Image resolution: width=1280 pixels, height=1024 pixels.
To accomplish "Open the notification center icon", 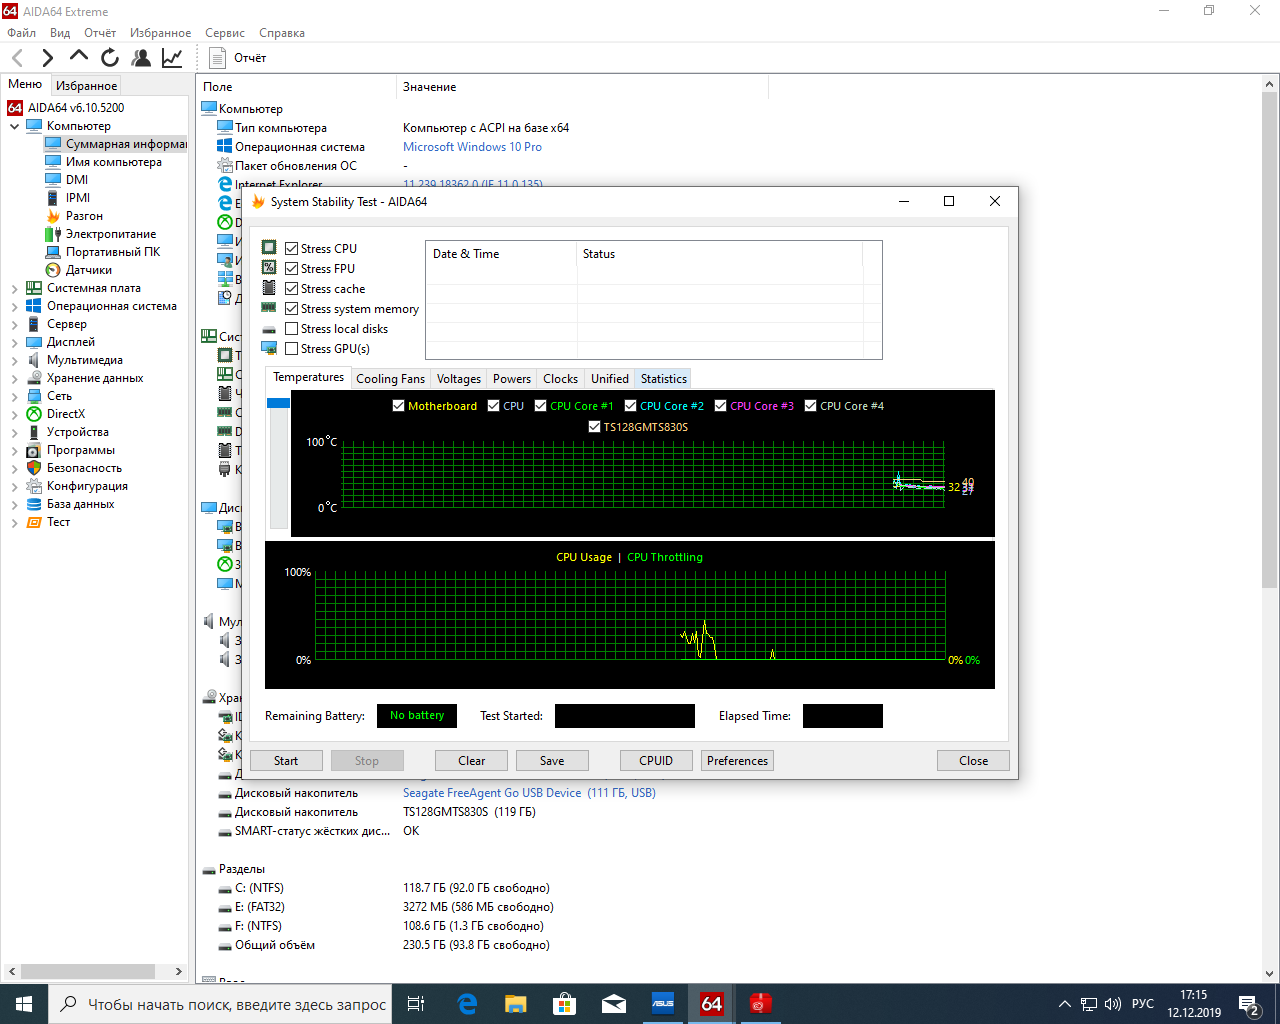I will click(1249, 1004).
